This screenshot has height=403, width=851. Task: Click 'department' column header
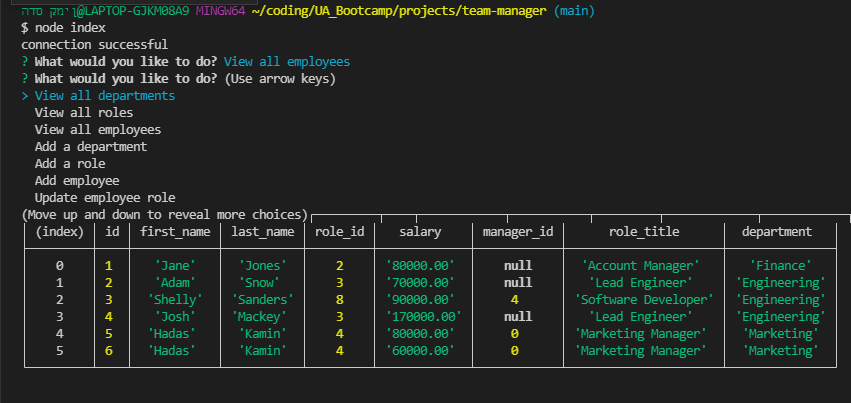(x=777, y=232)
